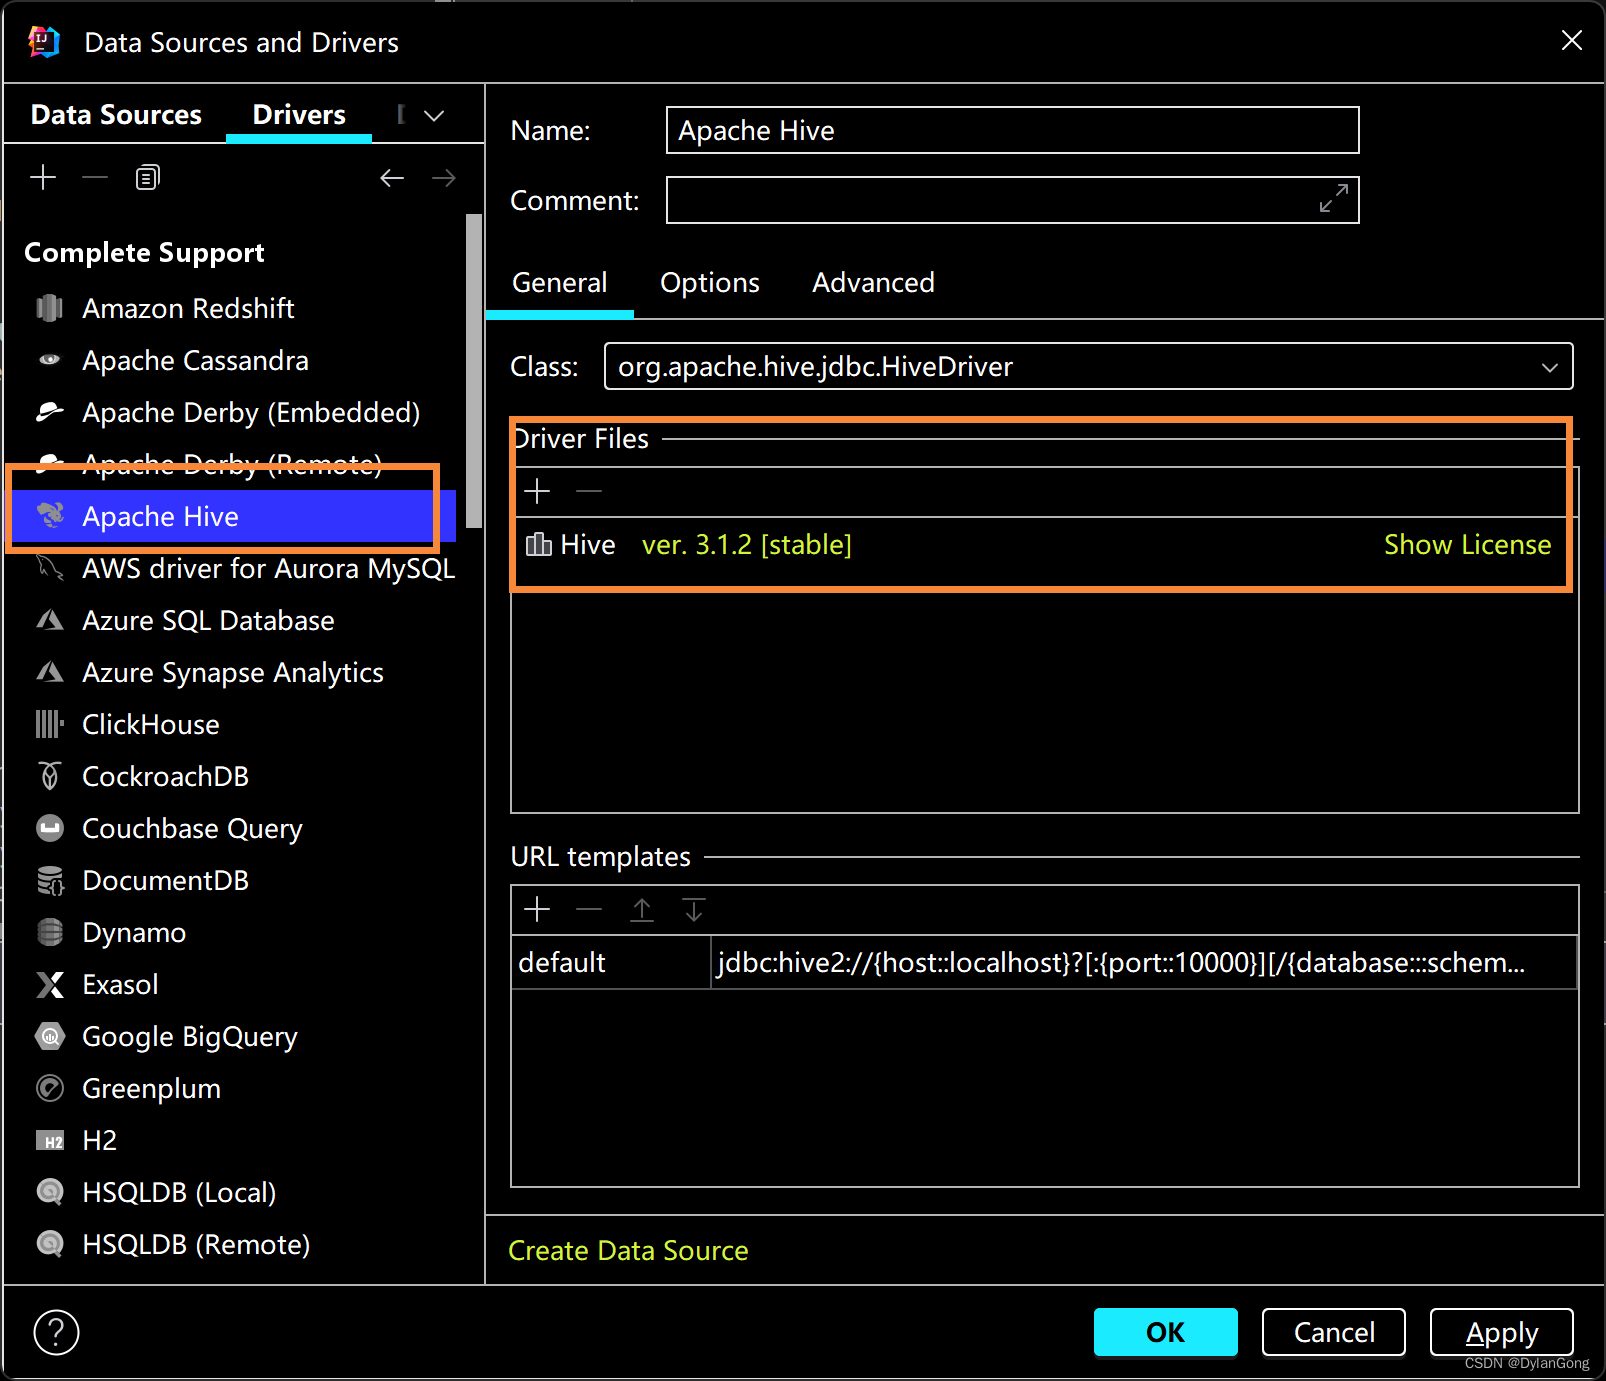Click the Exasol X icon
The width and height of the screenshot is (1606, 1381).
click(50, 985)
